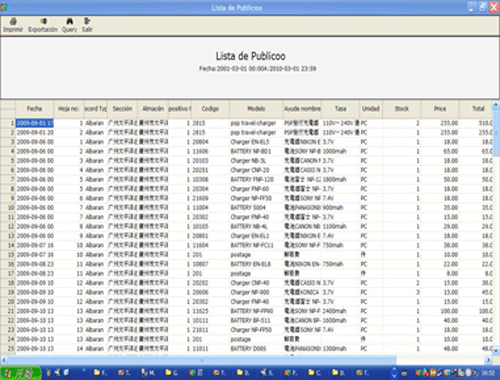Click the taskbar folder item labeled C
This screenshot has height=380, width=500.
314,372
